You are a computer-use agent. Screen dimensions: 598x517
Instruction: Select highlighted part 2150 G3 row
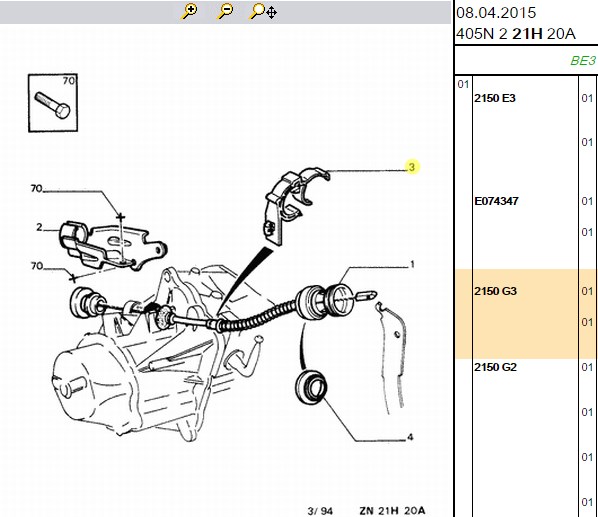(x=526, y=314)
